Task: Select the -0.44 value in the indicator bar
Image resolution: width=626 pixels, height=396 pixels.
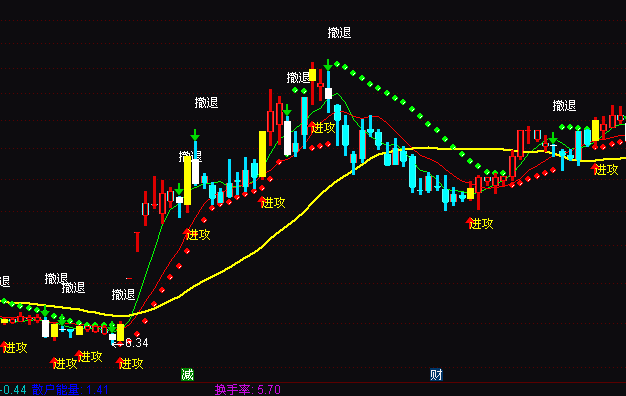Action: (13, 390)
